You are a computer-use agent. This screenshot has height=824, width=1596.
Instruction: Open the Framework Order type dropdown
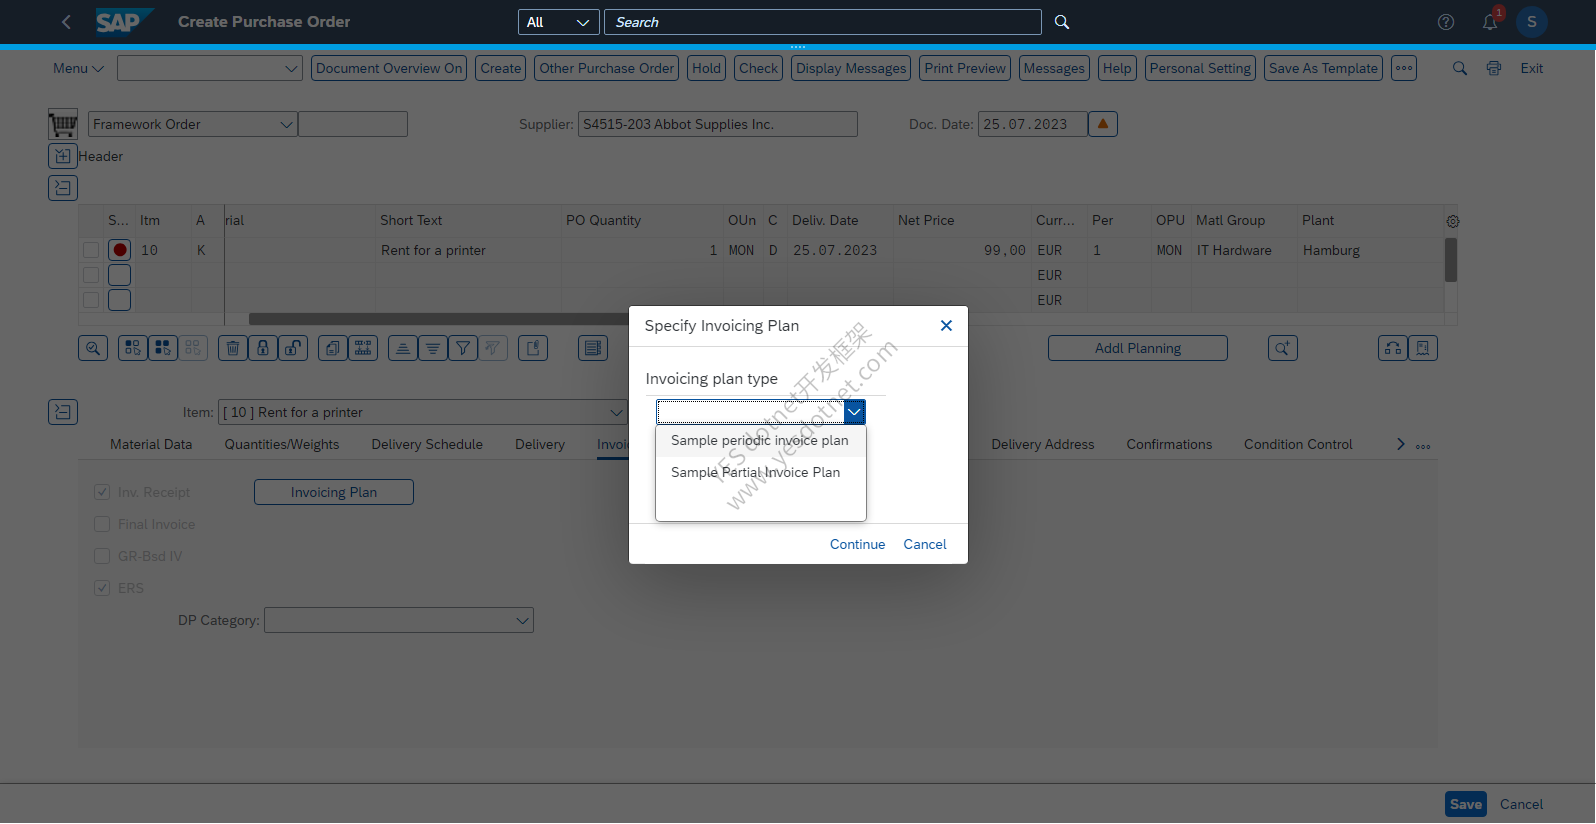tap(286, 124)
